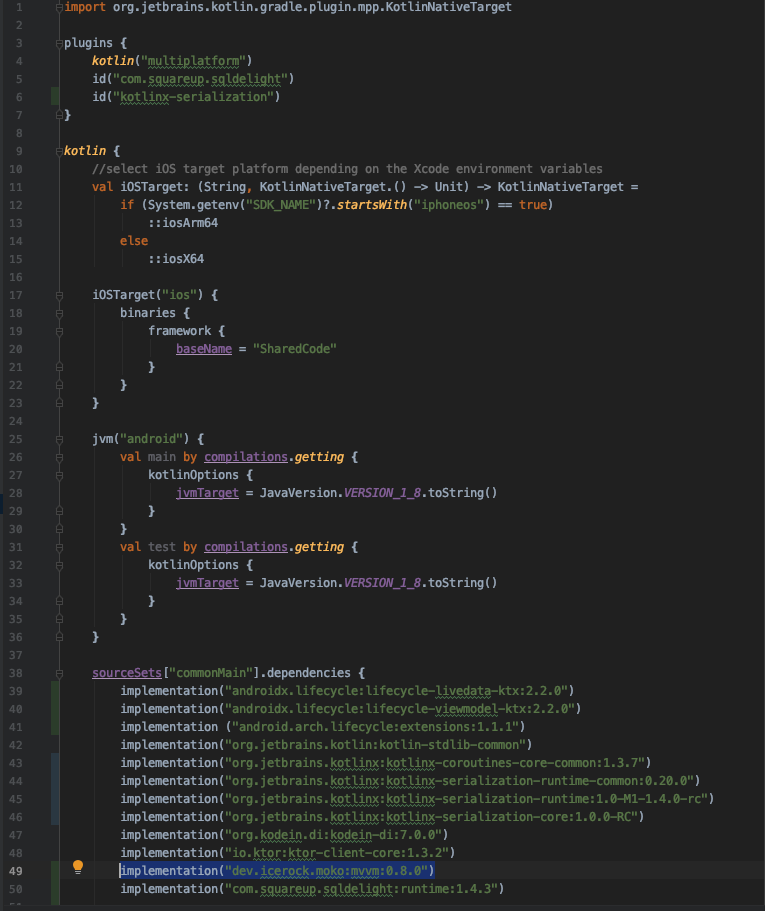Click the KotlinNativeTarget import statement
The height and width of the screenshot is (911, 765).
tap(288, 7)
